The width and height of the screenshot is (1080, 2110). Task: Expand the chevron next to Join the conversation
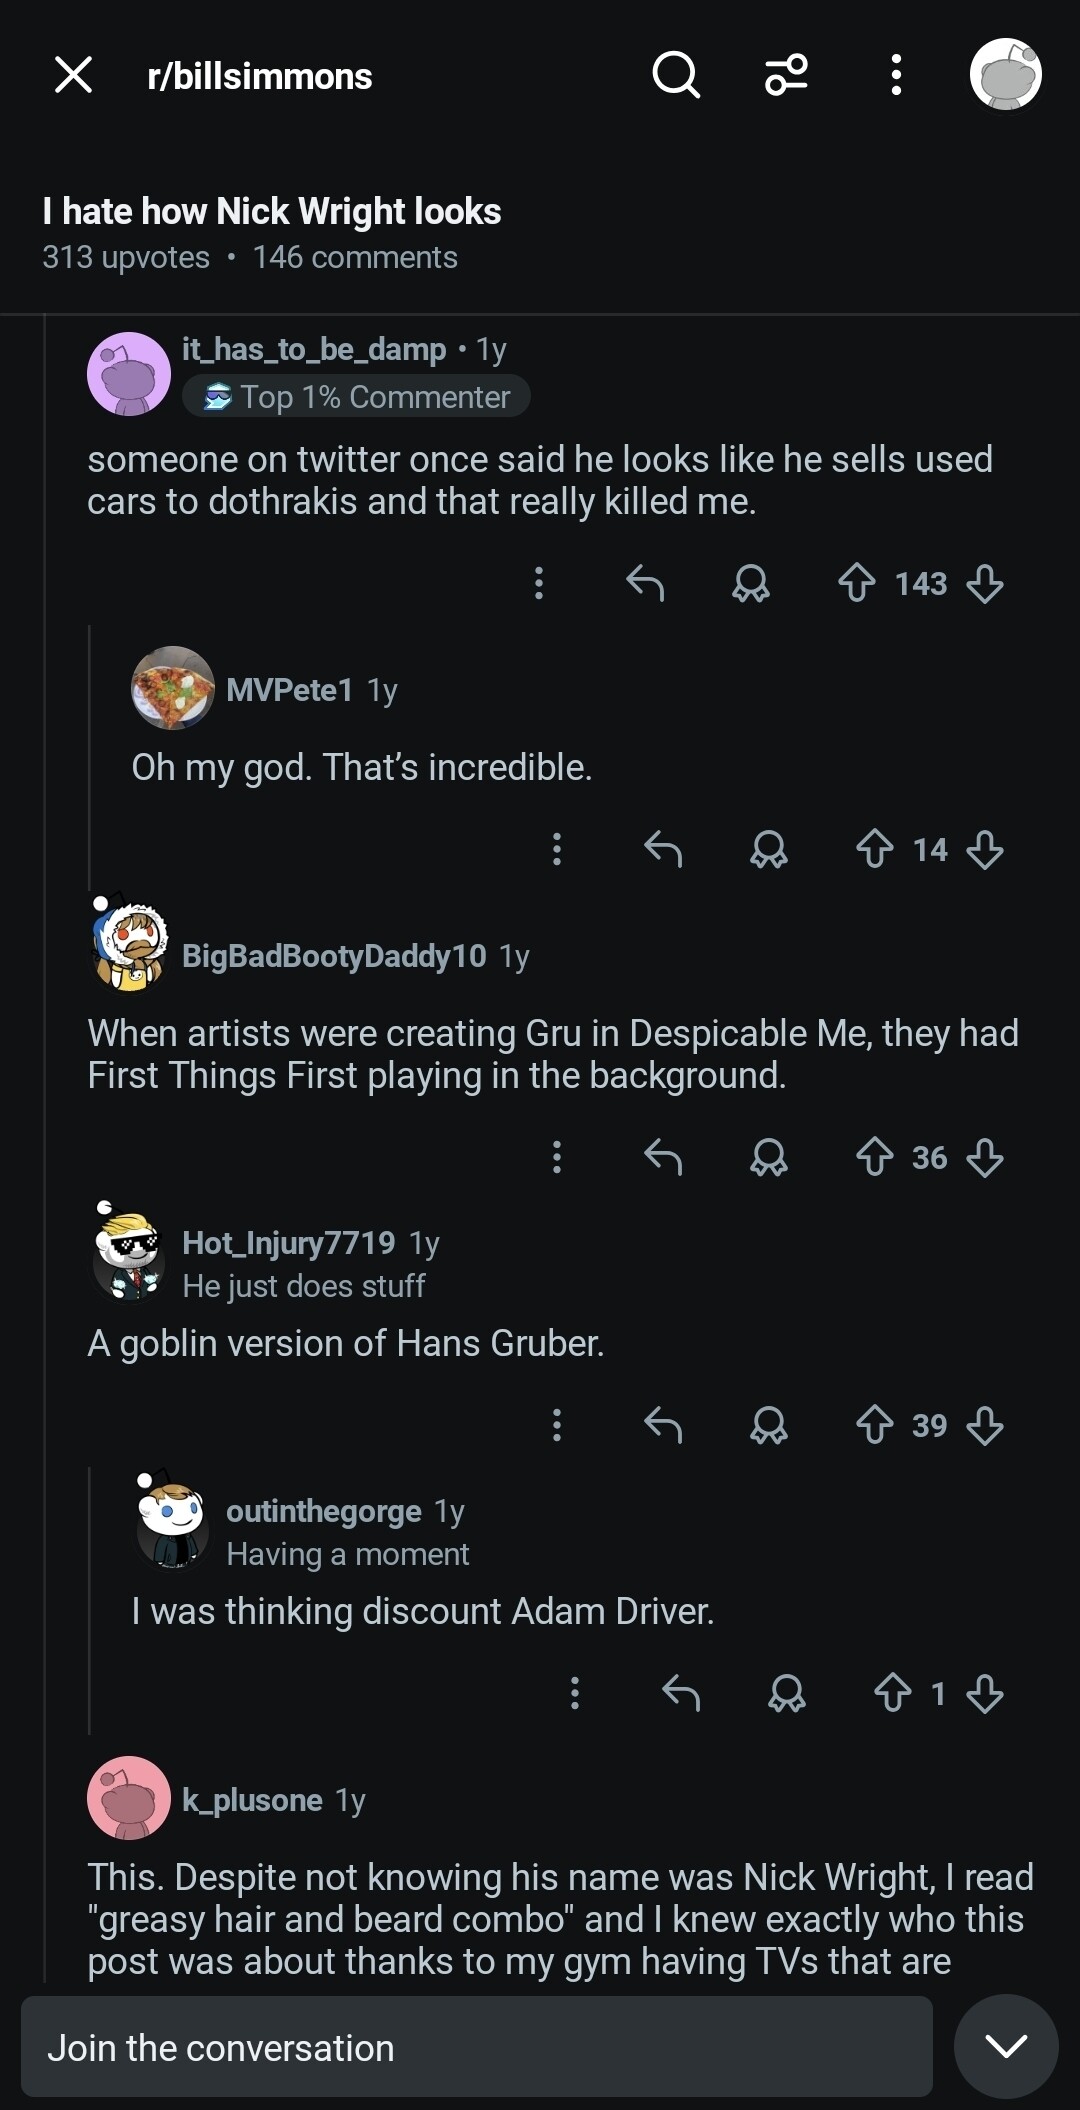(1006, 2047)
